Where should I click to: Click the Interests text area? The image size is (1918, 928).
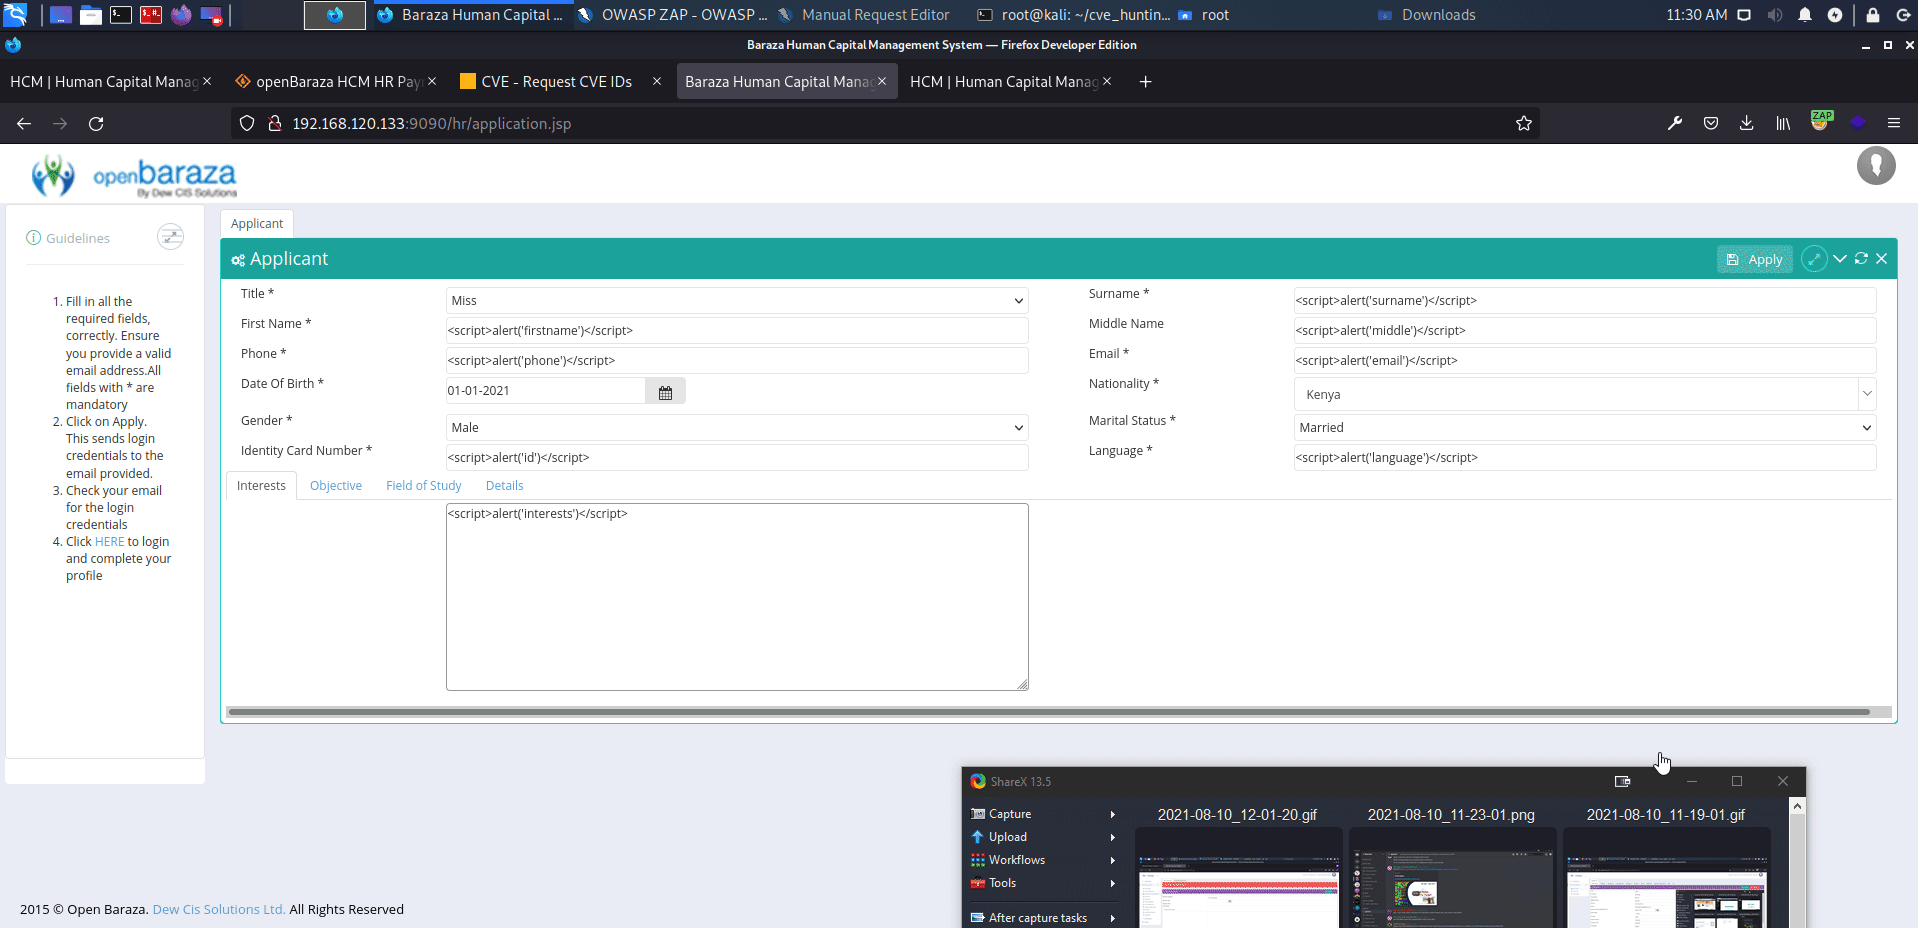[737, 597]
